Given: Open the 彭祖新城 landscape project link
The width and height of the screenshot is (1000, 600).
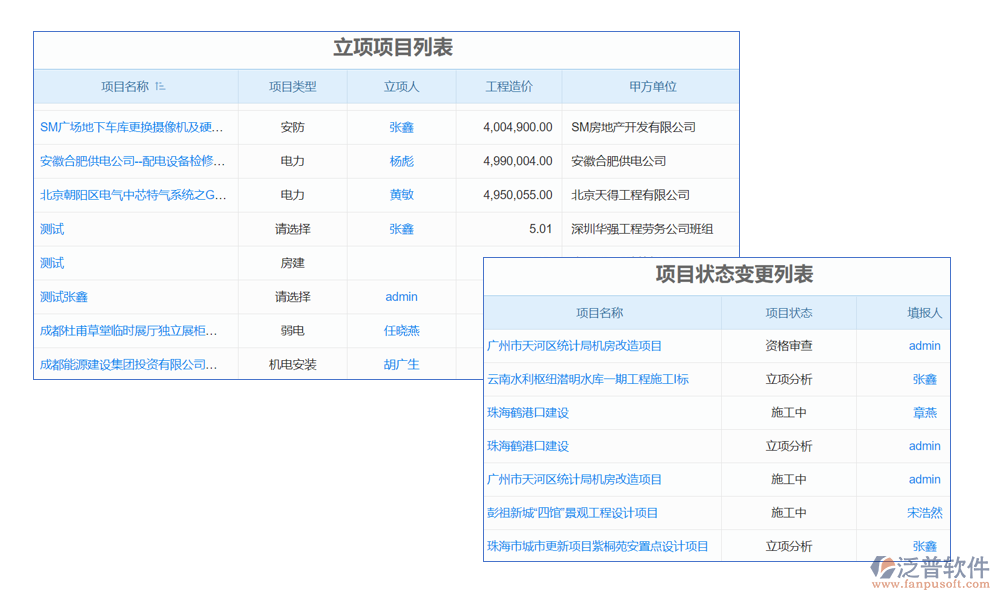Looking at the screenshot, I should point(572,513).
